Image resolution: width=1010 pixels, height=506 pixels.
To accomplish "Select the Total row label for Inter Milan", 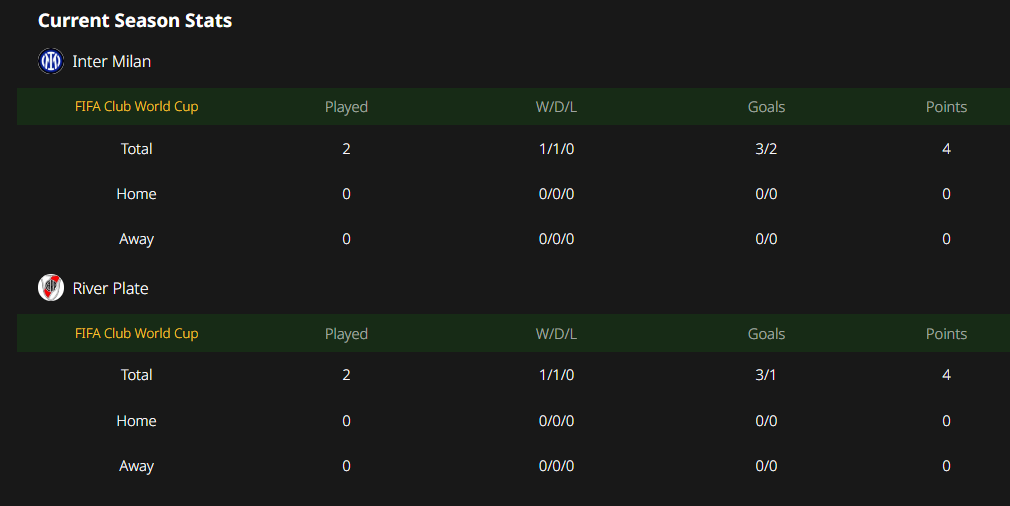I will (137, 149).
